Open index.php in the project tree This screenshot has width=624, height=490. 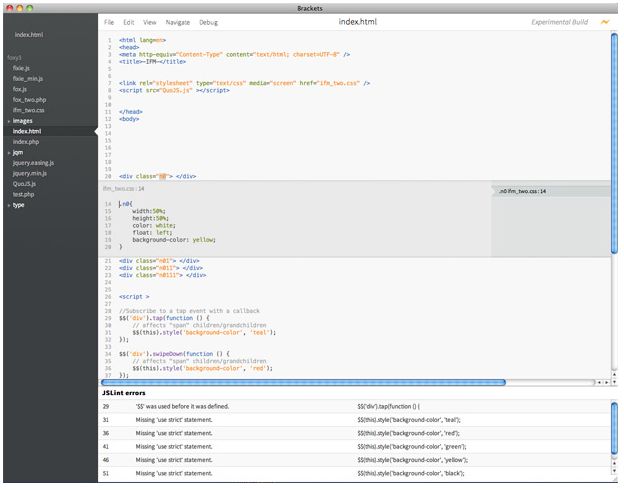pyautogui.click(x=26, y=142)
